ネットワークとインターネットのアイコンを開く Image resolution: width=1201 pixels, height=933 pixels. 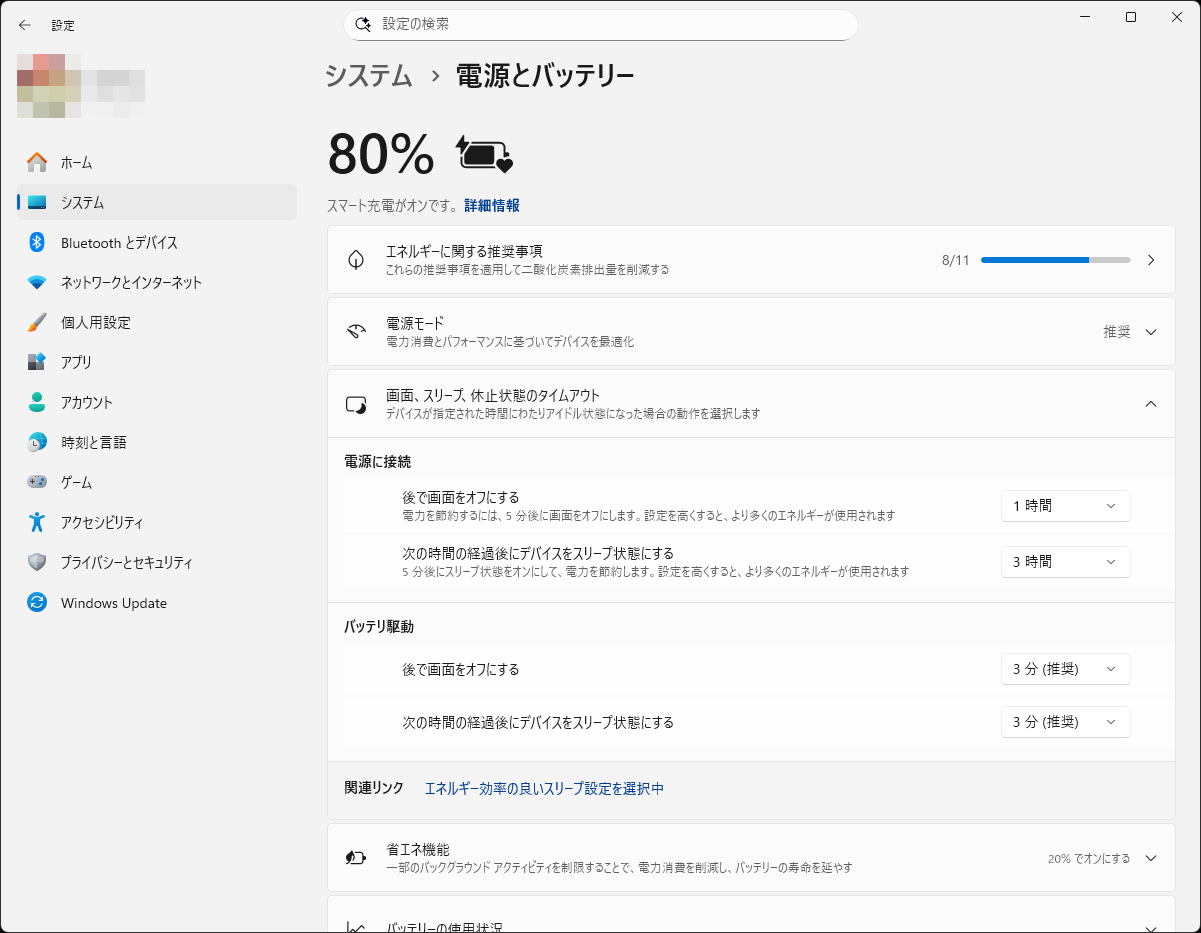click(34, 282)
